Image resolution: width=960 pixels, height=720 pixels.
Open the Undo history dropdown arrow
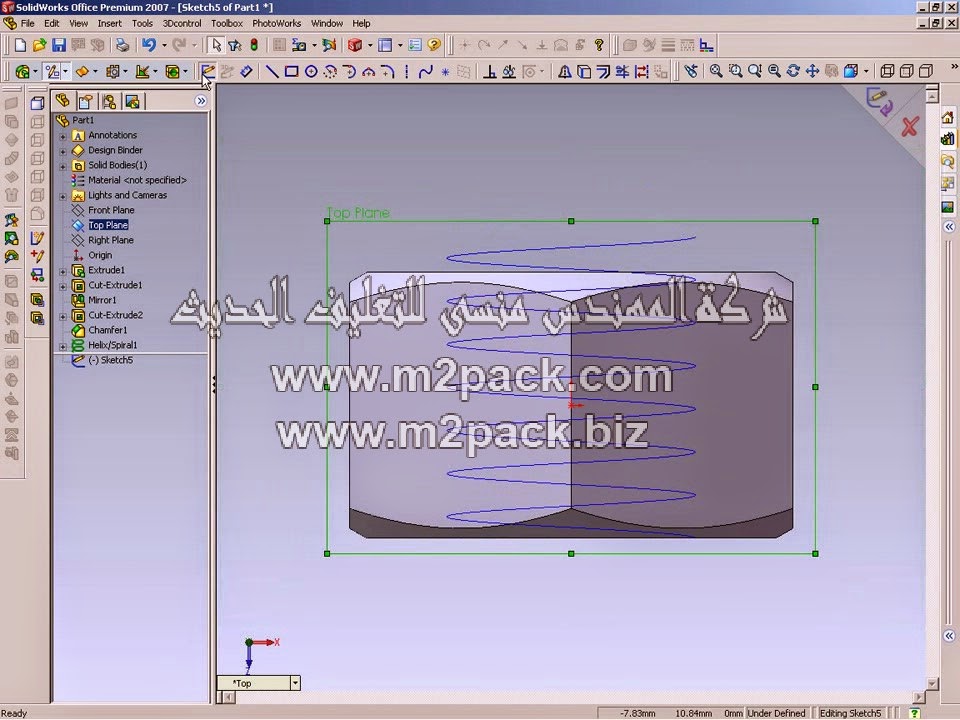point(164,45)
